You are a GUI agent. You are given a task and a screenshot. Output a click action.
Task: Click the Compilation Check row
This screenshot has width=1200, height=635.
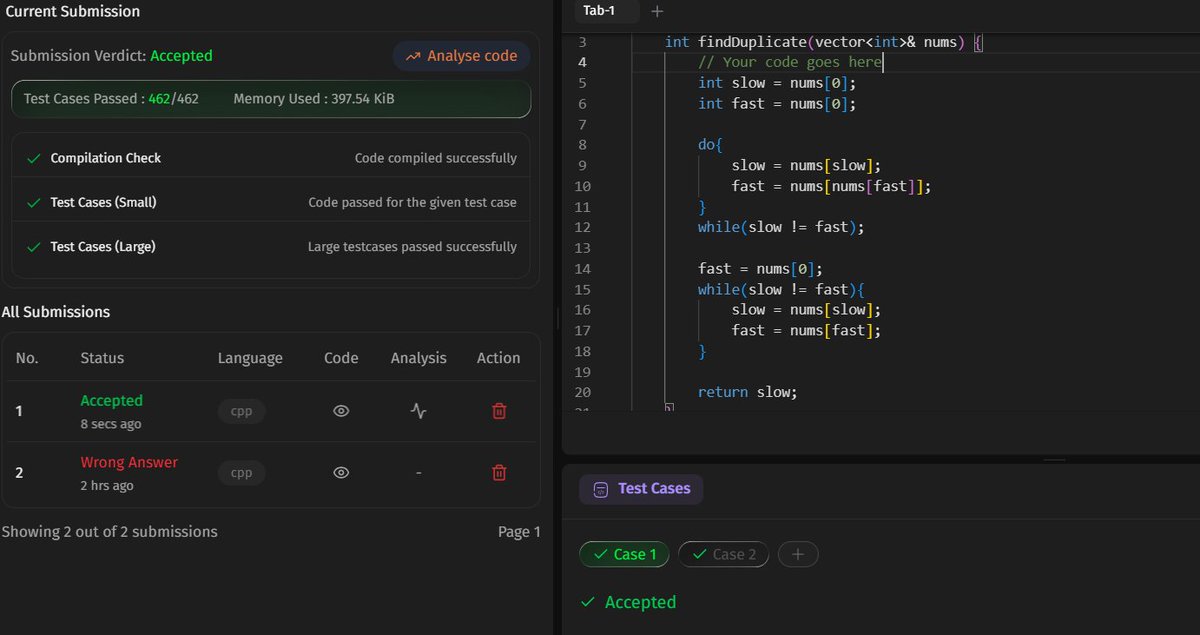[x=271, y=158]
